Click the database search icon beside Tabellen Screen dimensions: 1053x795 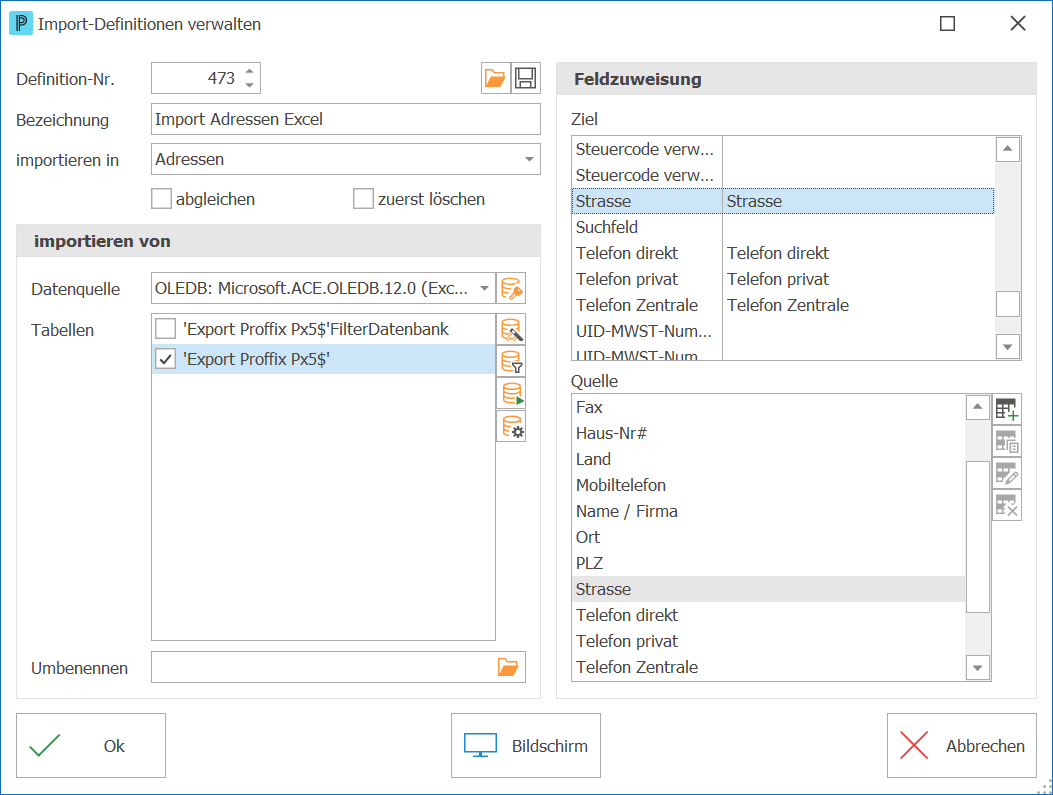click(x=511, y=330)
